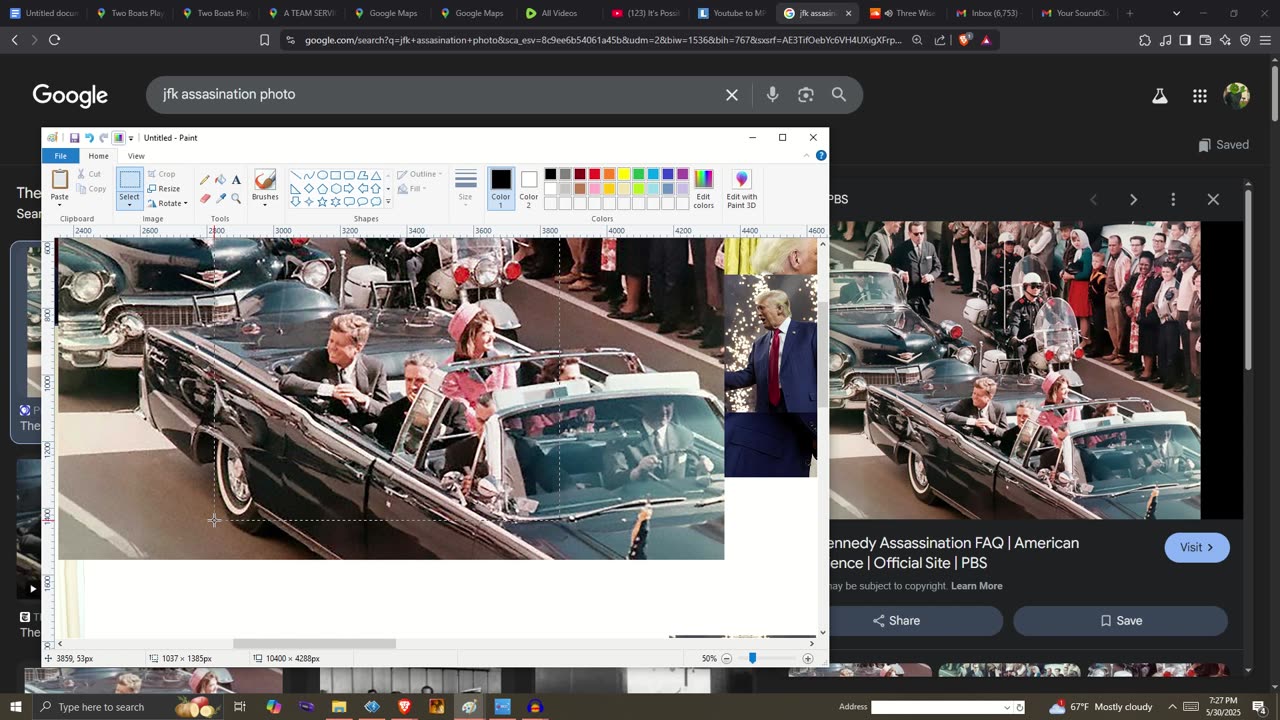
Task: Show next image in Google preview panel
Action: pyautogui.click(x=1133, y=199)
